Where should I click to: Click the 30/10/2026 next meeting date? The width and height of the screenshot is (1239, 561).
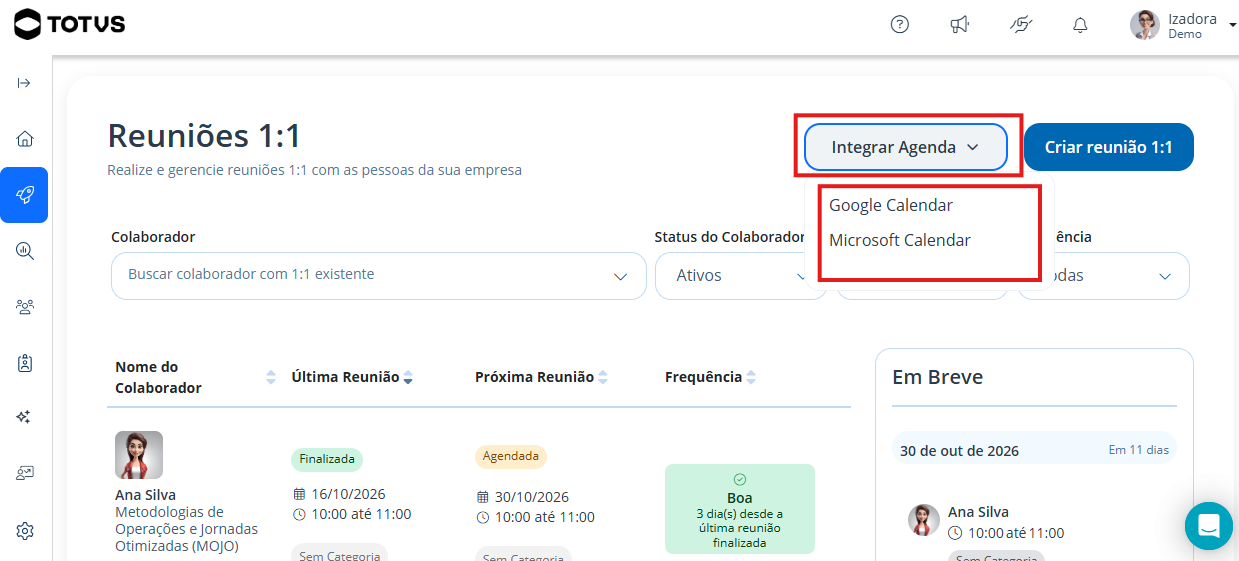tap(531, 497)
